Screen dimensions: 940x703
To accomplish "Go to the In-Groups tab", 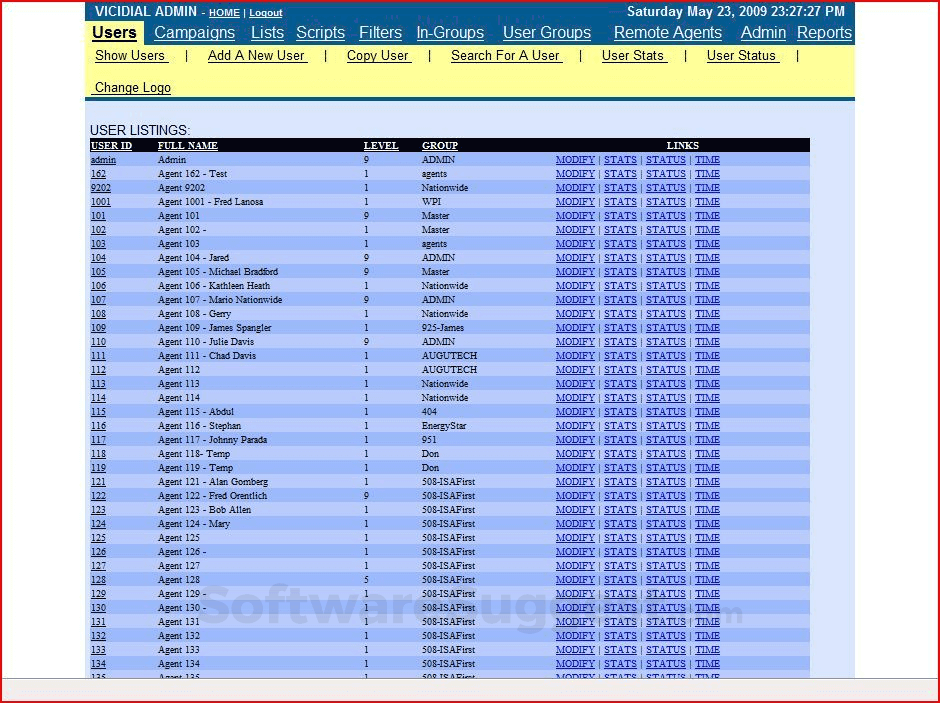I will (x=450, y=33).
